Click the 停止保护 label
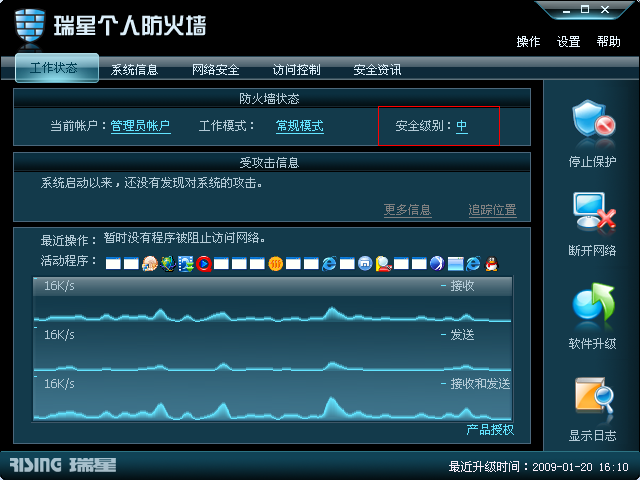The image size is (640, 480). click(592, 162)
